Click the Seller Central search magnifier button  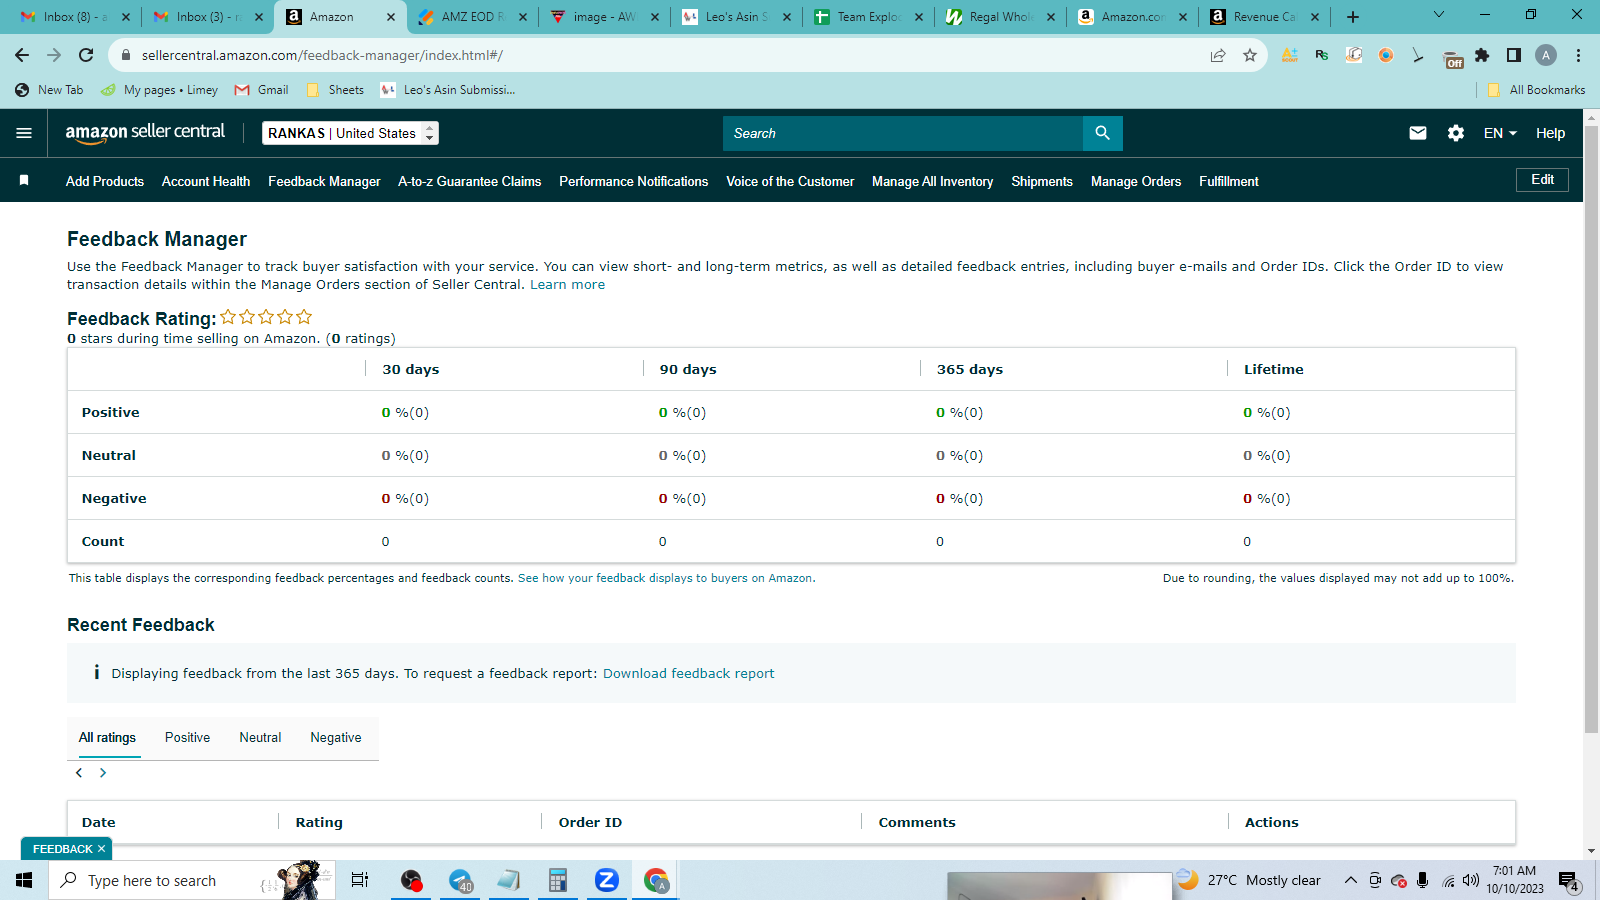pyautogui.click(x=1102, y=133)
